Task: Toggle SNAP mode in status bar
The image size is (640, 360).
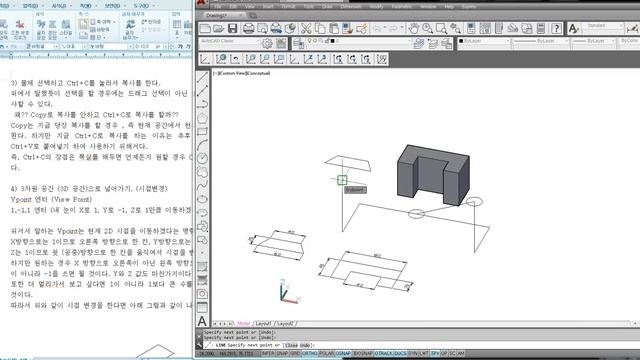Action: 282,353
